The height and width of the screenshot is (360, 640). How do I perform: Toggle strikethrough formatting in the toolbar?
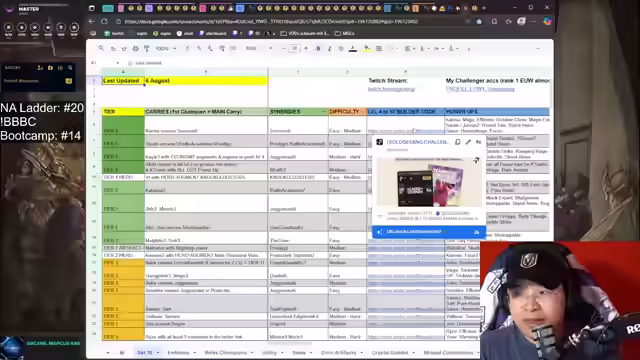tap(341, 49)
